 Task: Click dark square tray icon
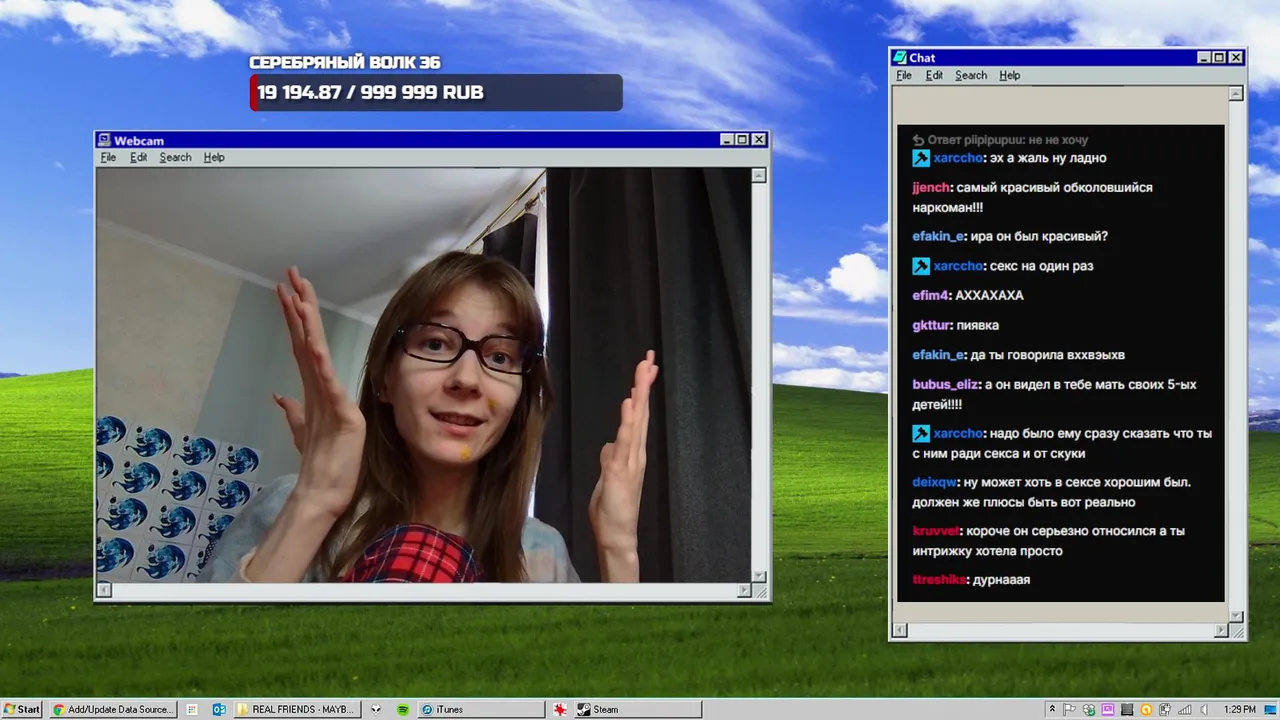(x=1127, y=709)
